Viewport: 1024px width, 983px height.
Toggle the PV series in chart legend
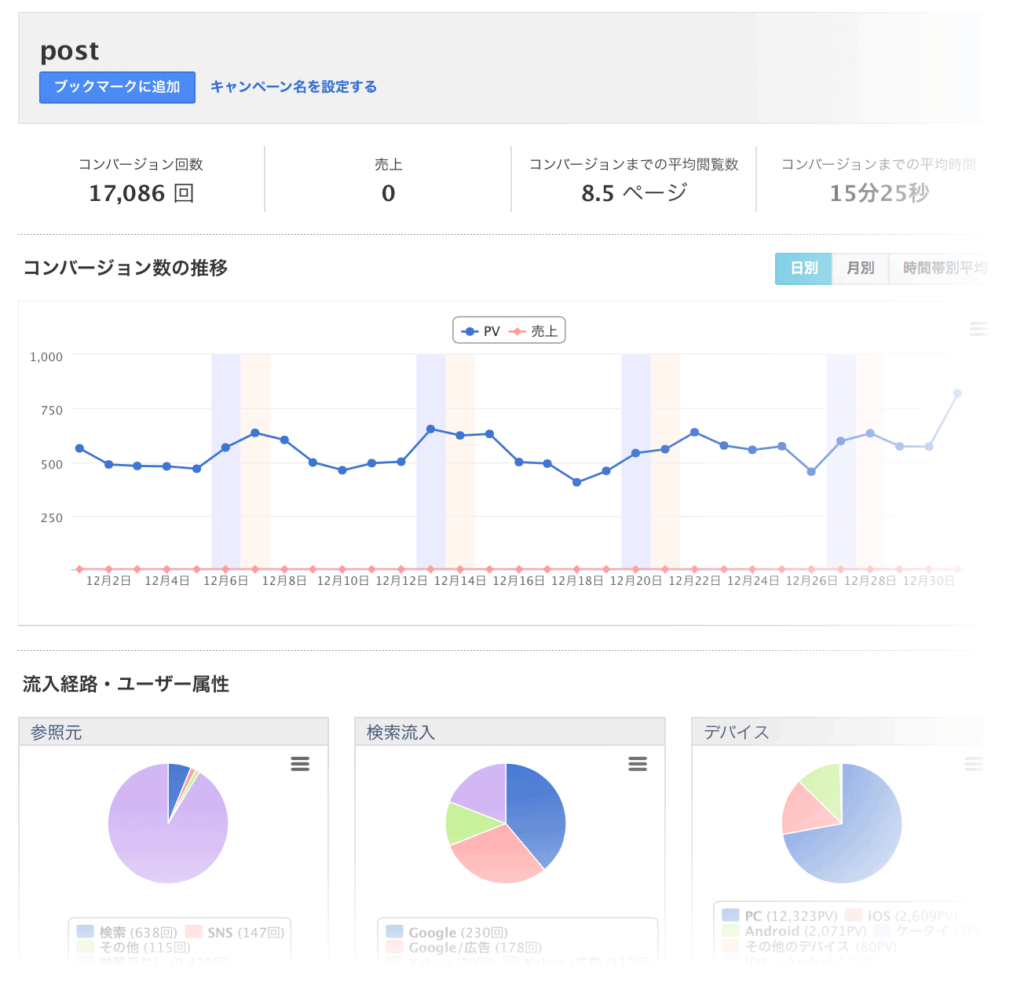(480, 331)
